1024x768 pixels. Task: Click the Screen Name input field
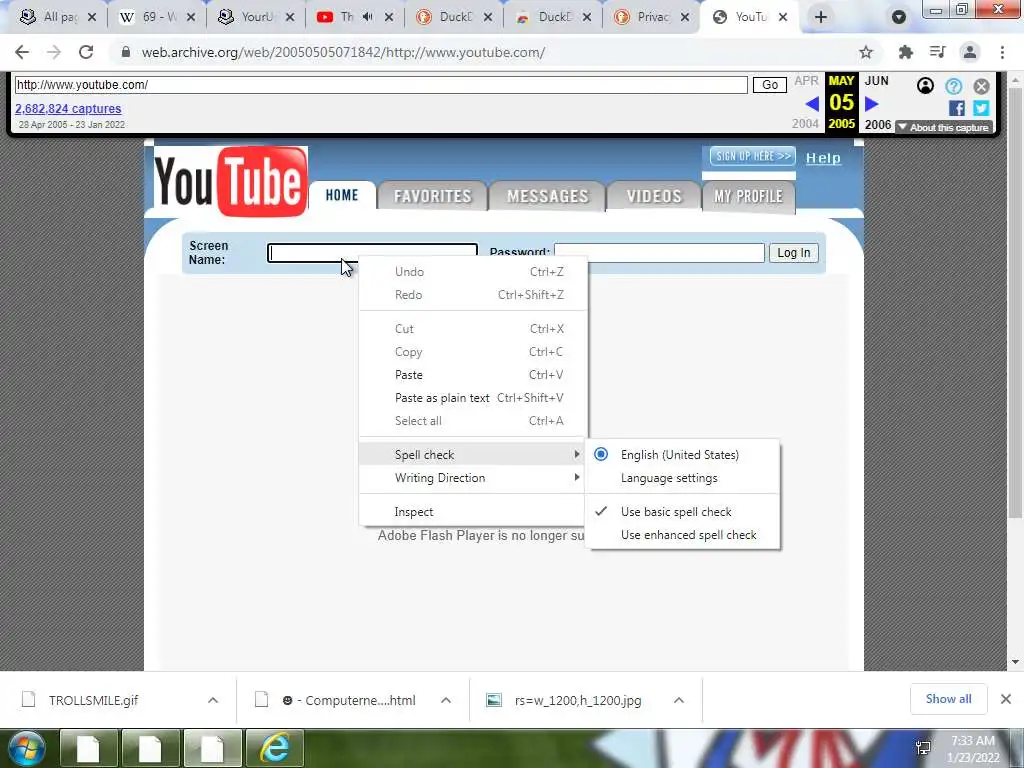[372, 253]
